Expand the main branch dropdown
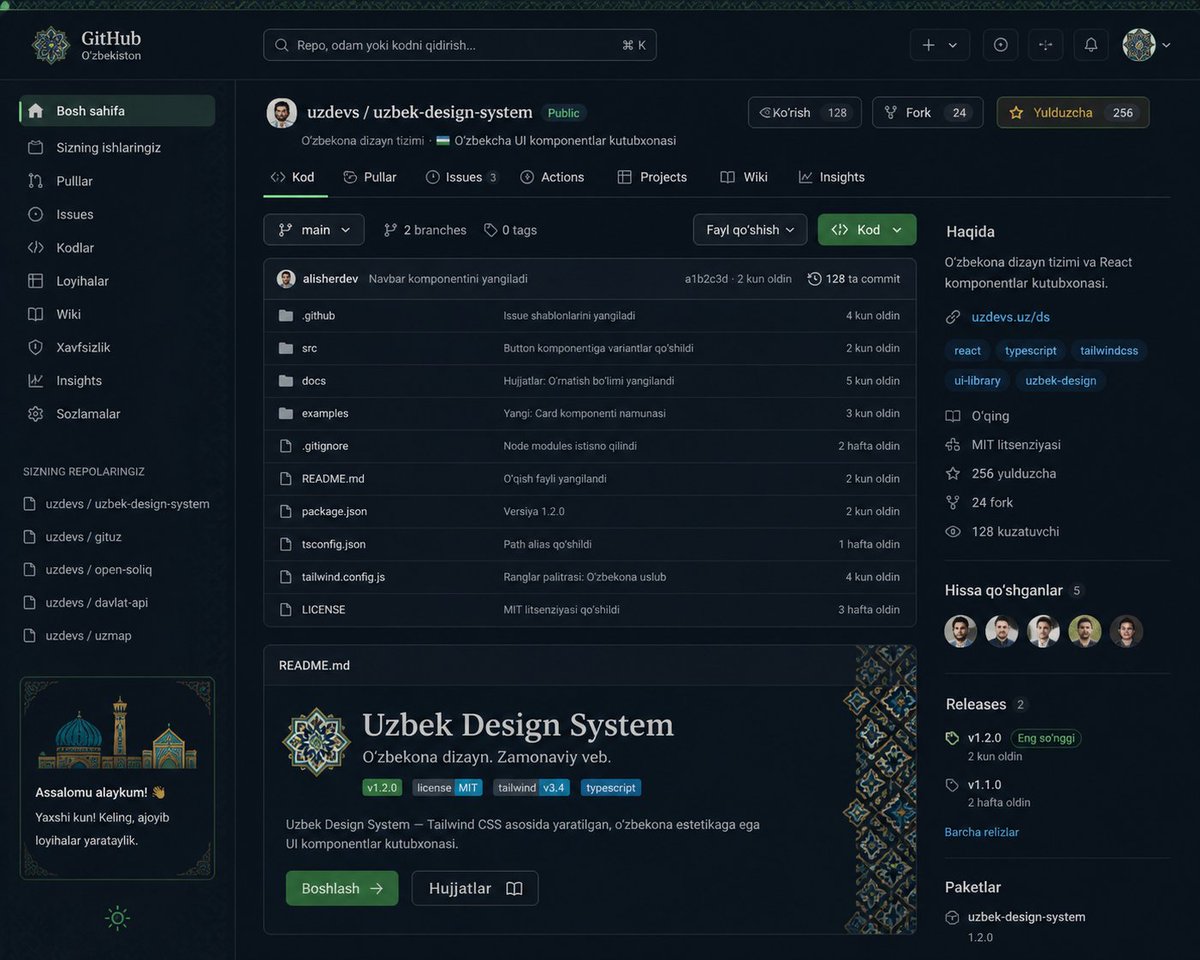Screen dimensions: 1200x960 pos(314,230)
